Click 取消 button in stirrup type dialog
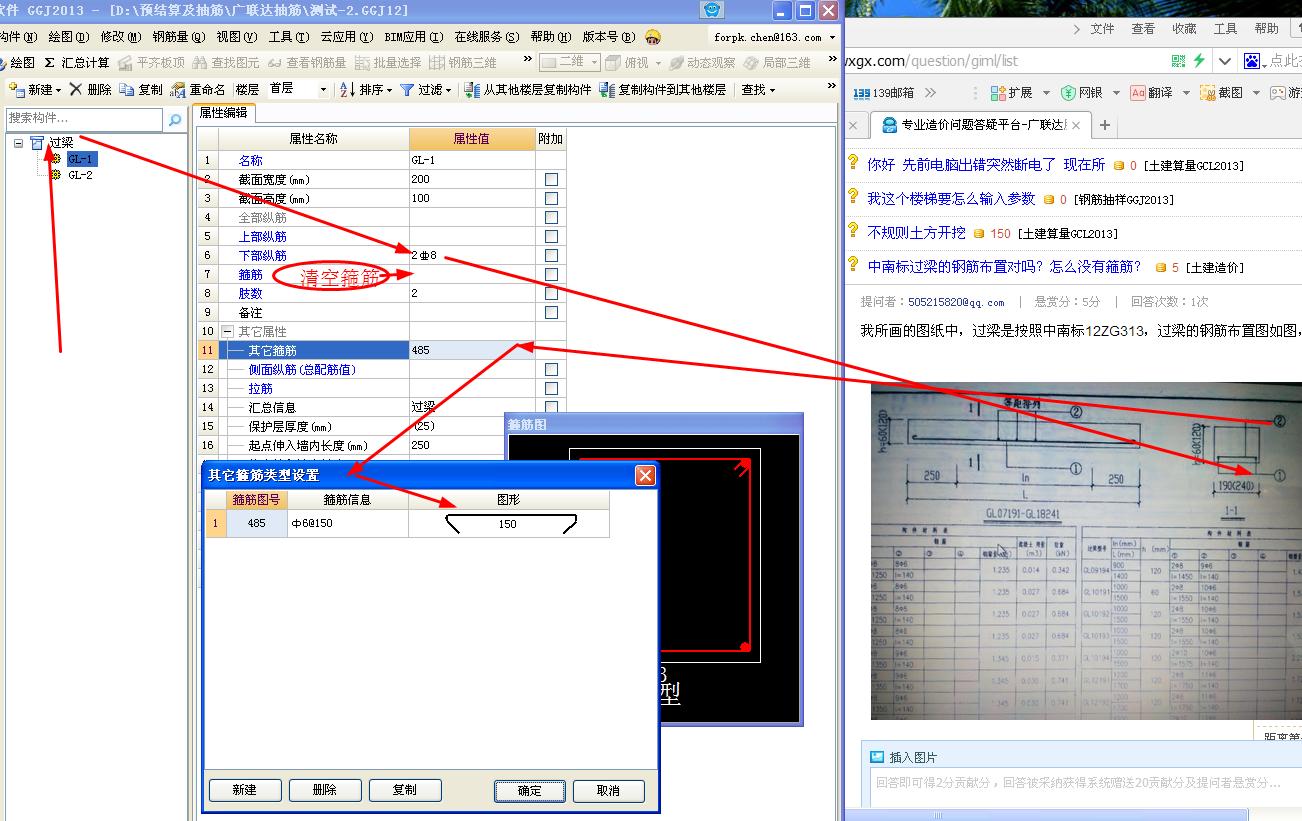Viewport: 1302px width, 821px height. tap(608, 790)
